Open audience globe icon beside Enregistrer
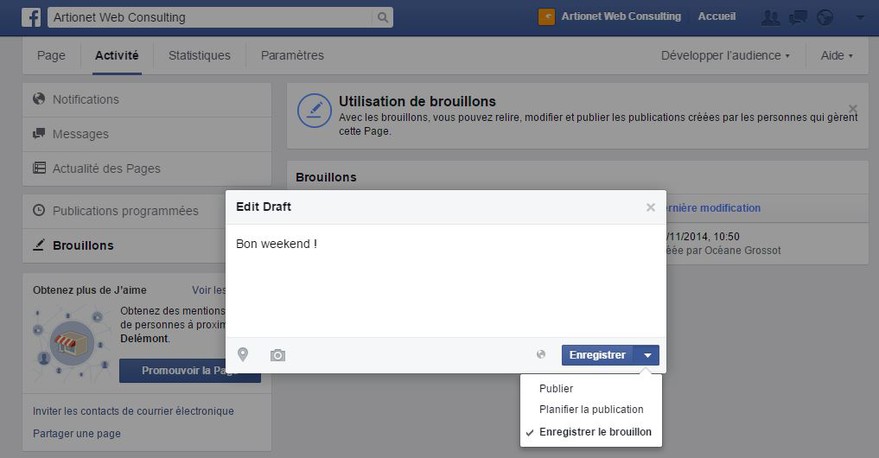 541,354
